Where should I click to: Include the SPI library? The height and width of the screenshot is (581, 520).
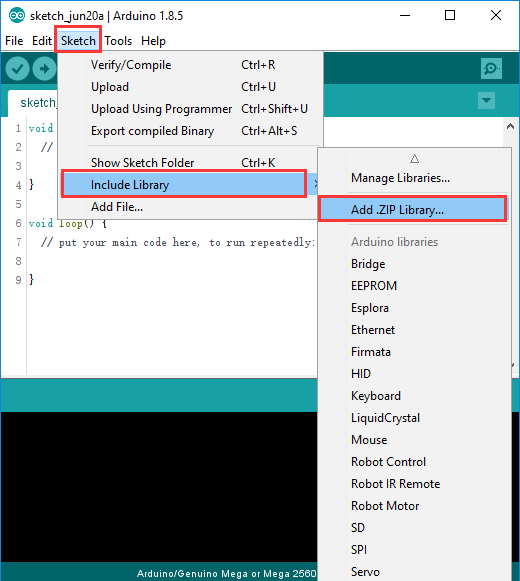(x=414, y=550)
